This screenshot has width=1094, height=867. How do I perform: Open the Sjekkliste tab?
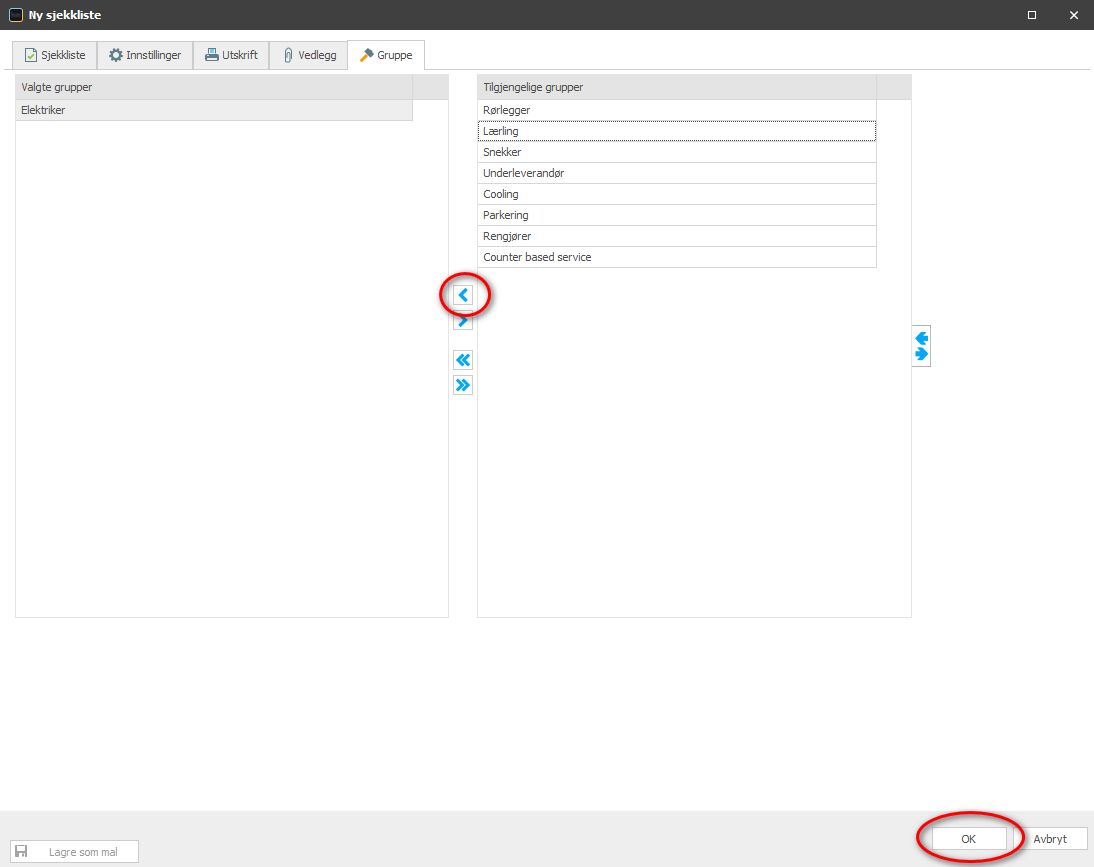55,55
